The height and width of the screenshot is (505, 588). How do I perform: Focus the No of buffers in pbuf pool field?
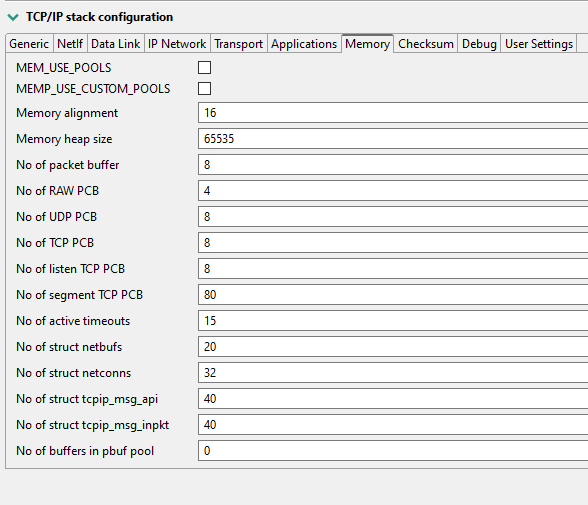point(393,451)
